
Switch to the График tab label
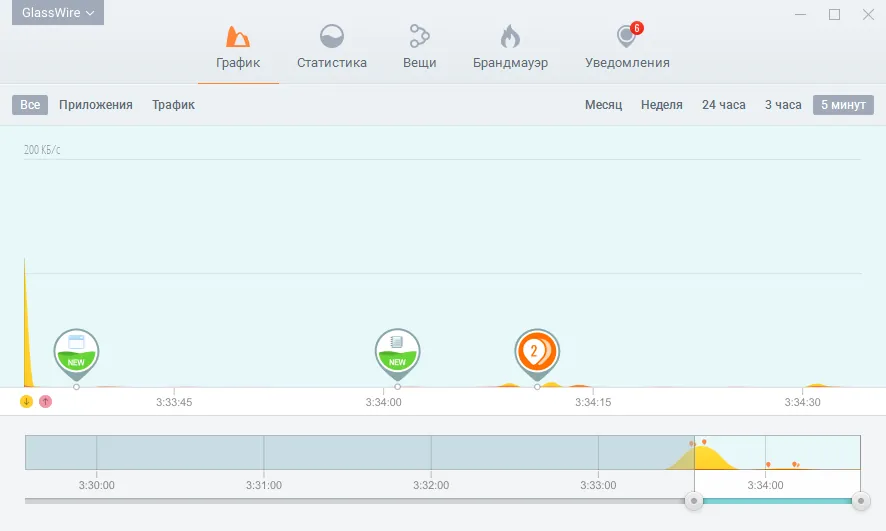point(238,63)
